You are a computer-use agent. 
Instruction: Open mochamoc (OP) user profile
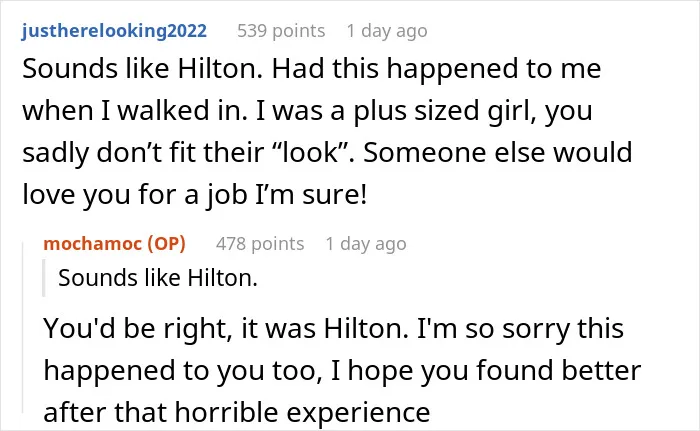tap(114, 243)
